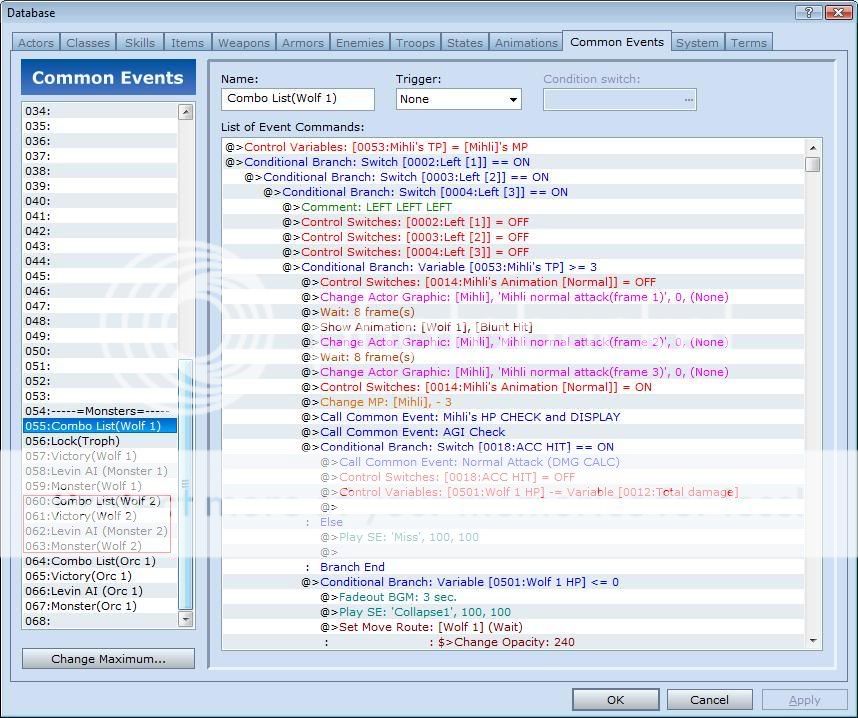858x718 pixels.
Task: Click the Help question mark icon
Action: point(808,12)
